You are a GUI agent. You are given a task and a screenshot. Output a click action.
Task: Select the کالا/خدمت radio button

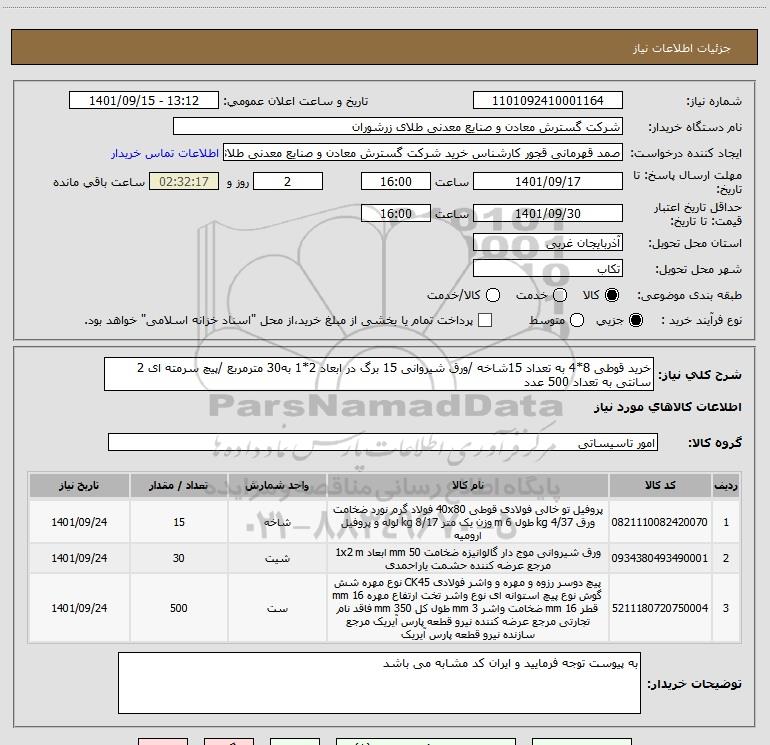(493, 295)
